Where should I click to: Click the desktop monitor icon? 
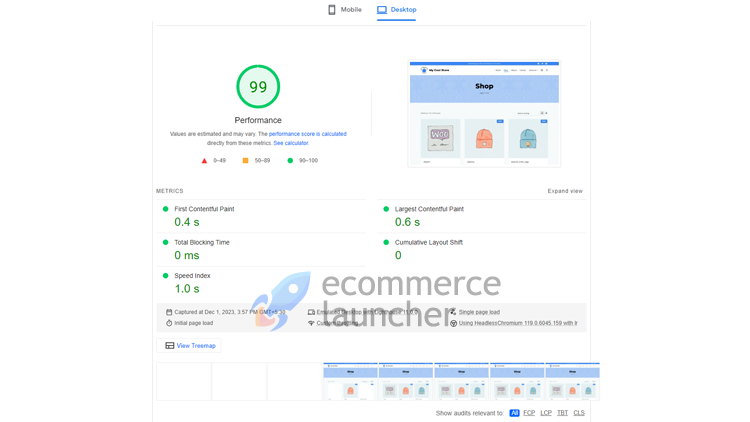pos(382,10)
